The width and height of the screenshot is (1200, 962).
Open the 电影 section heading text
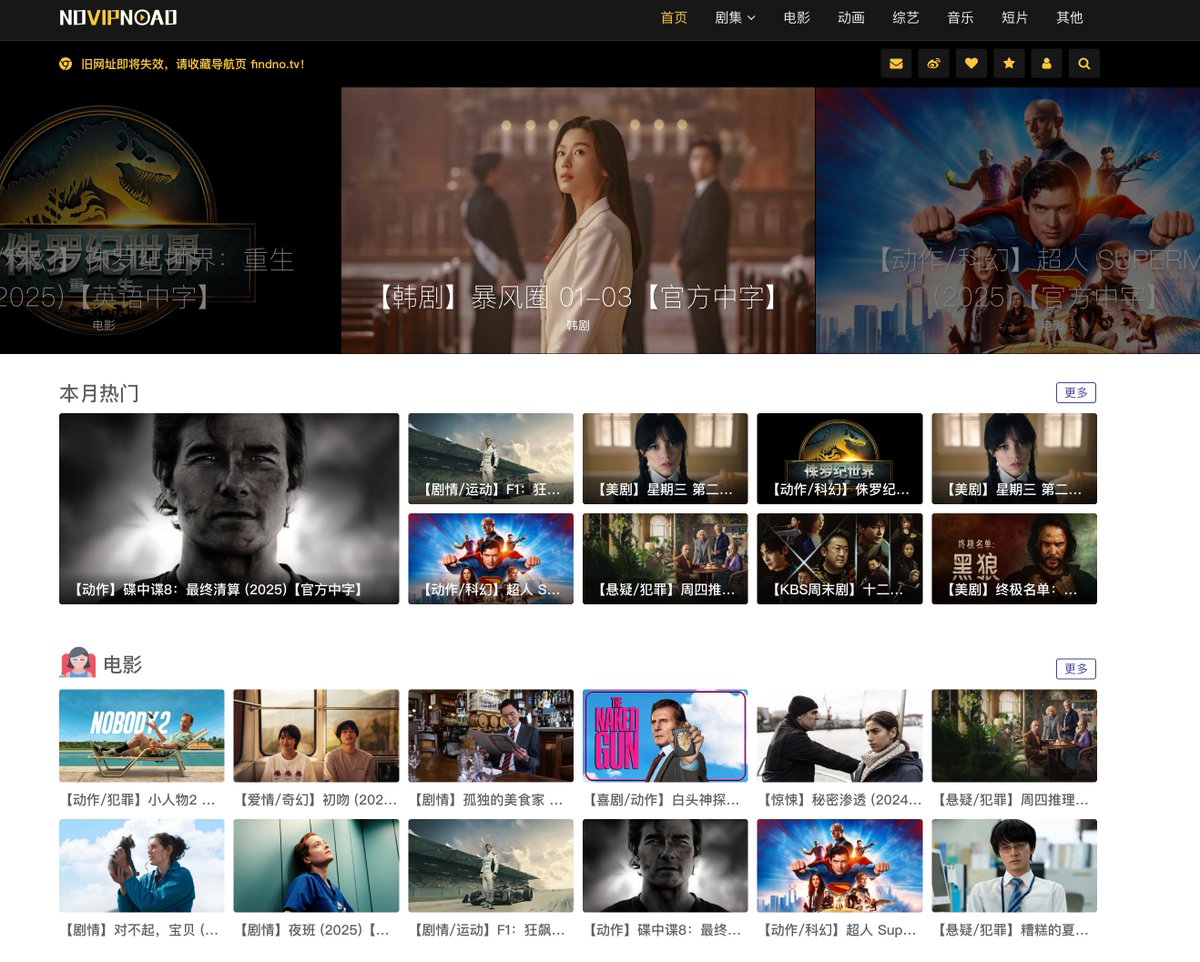pyautogui.click(x=122, y=664)
